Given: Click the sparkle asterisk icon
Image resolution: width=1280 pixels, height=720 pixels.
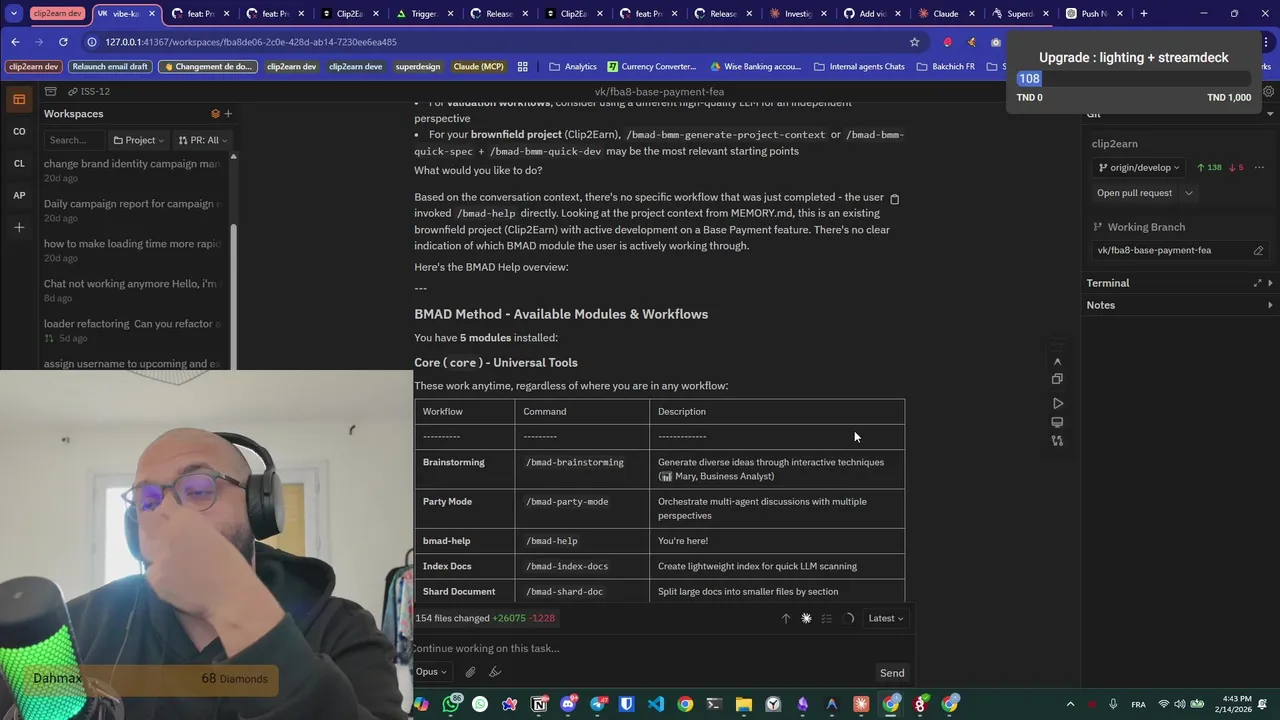Looking at the screenshot, I should click(806, 618).
